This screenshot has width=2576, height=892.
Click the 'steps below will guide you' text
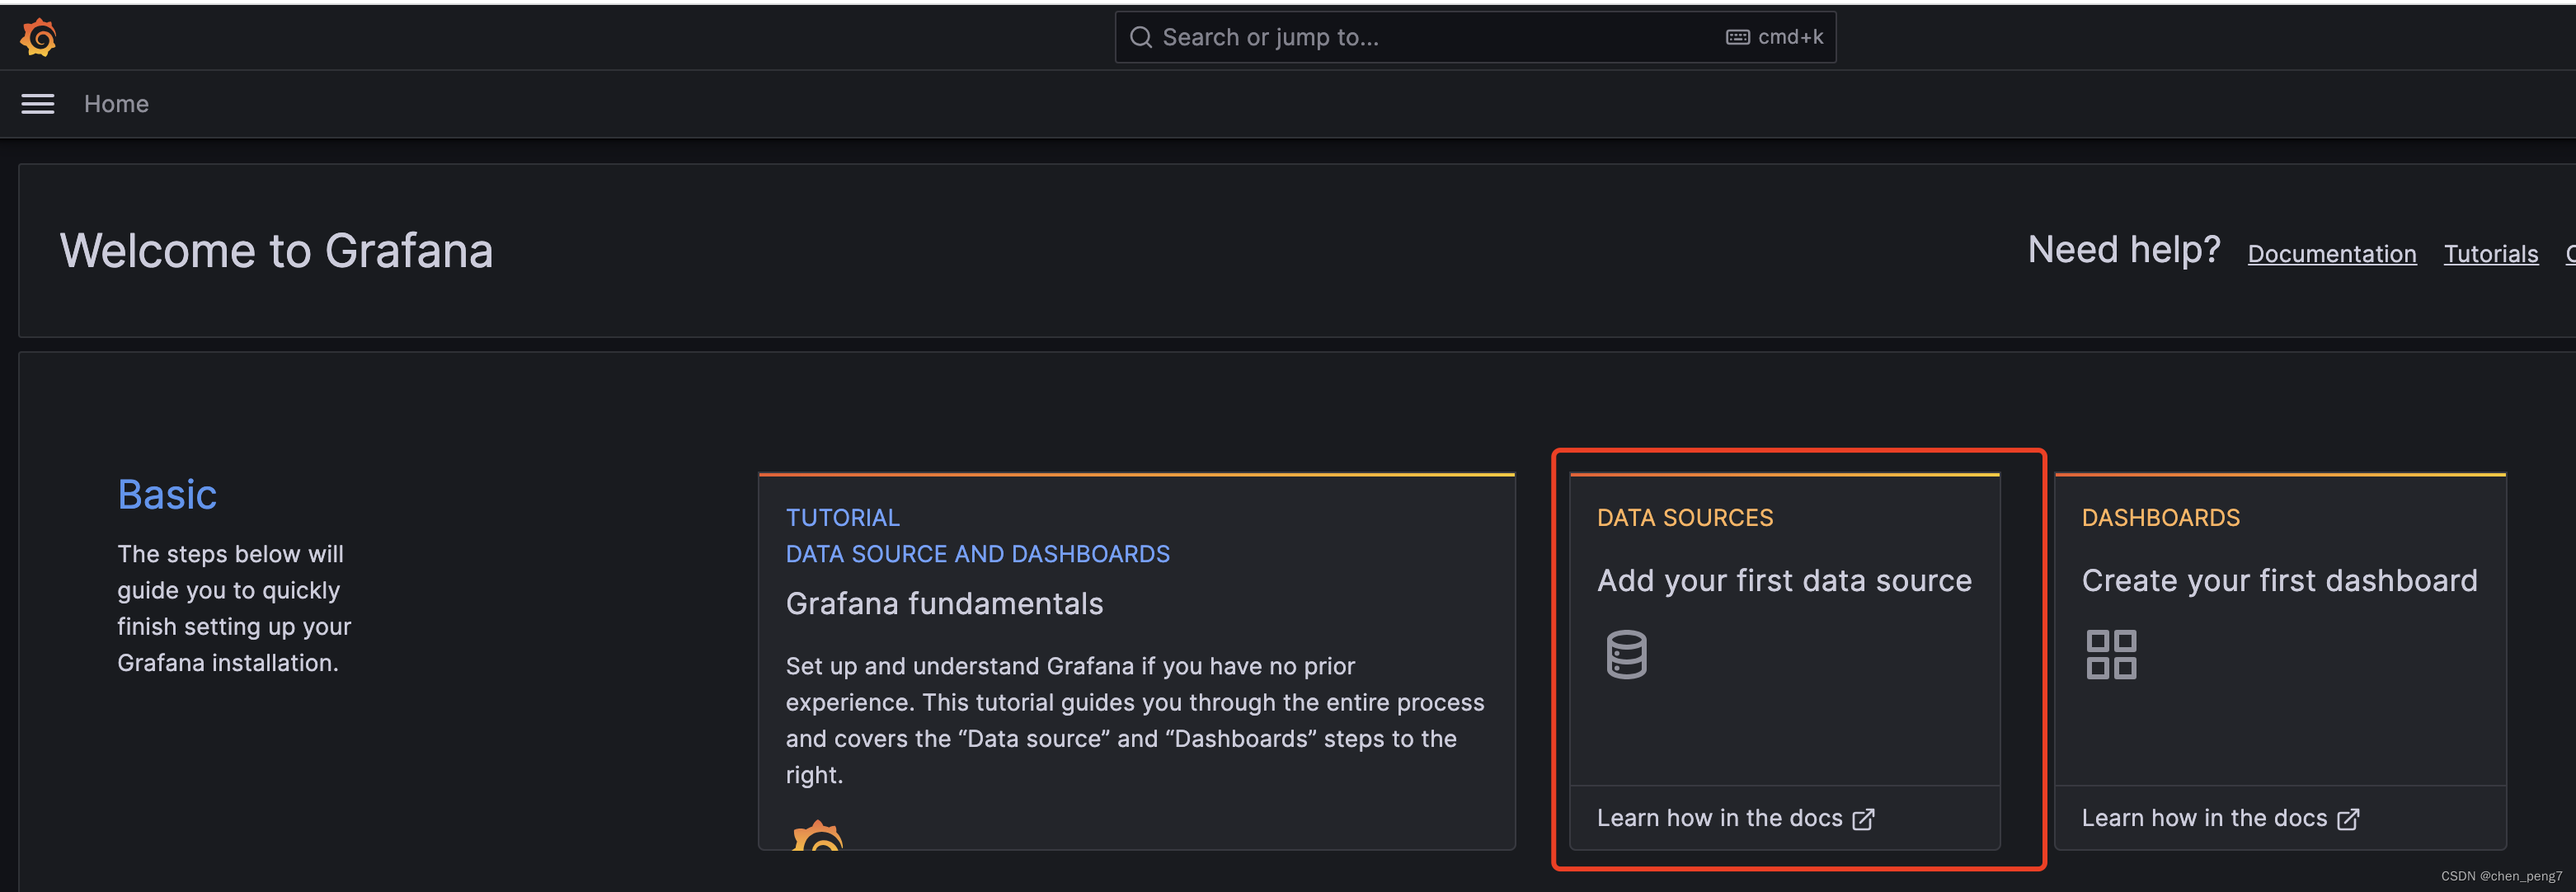pyautogui.click(x=234, y=608)
